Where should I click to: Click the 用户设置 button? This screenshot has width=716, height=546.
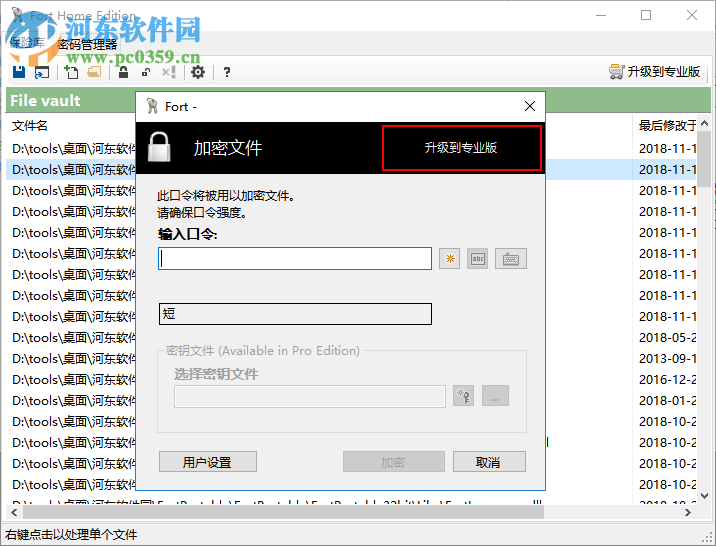[x=208, y=462]
